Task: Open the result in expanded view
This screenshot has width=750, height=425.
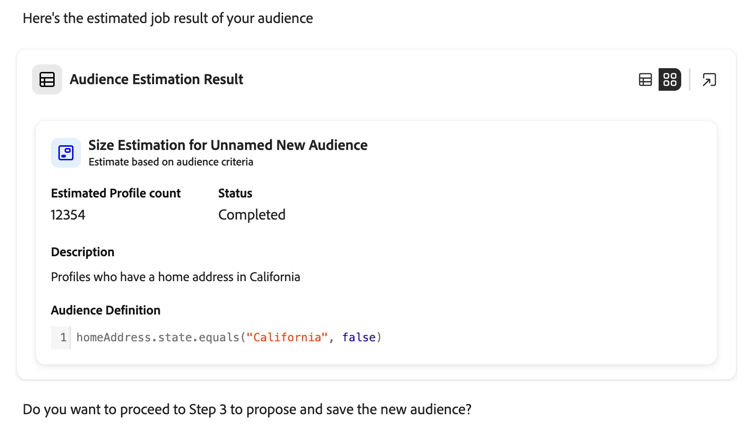Action: click(709, 80)
